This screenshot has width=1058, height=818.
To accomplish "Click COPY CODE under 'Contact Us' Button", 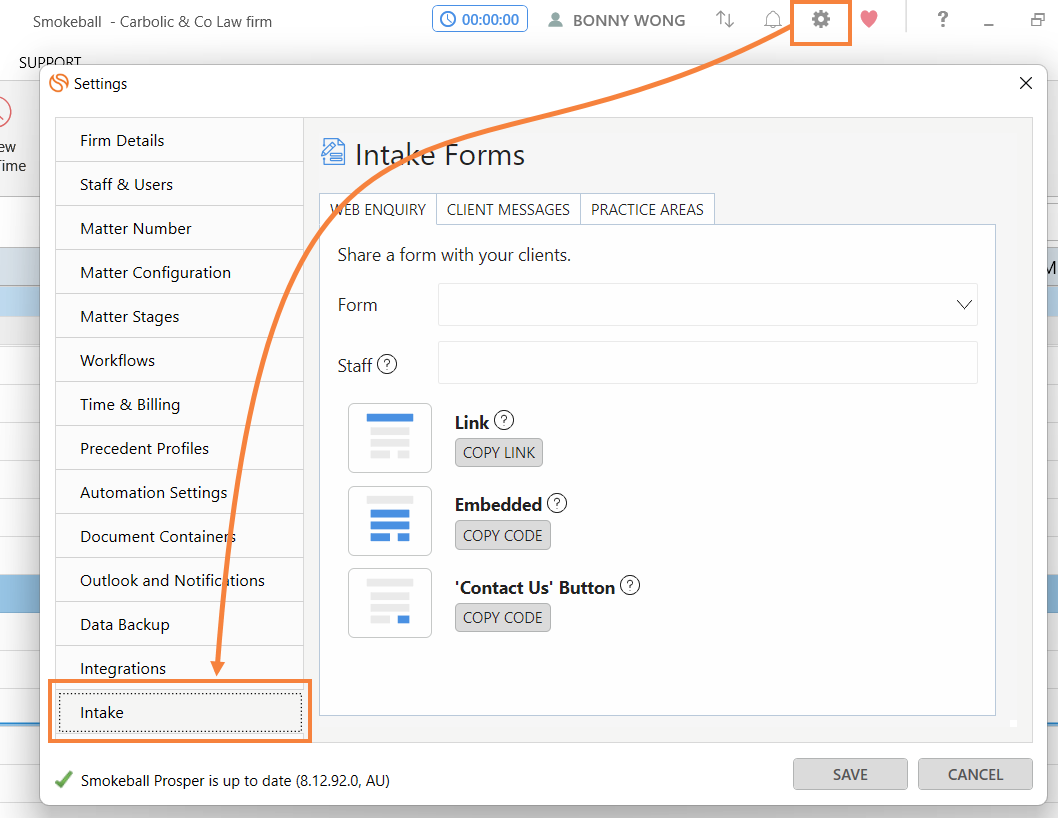I will pyautogui.click(x=503, y=618).
